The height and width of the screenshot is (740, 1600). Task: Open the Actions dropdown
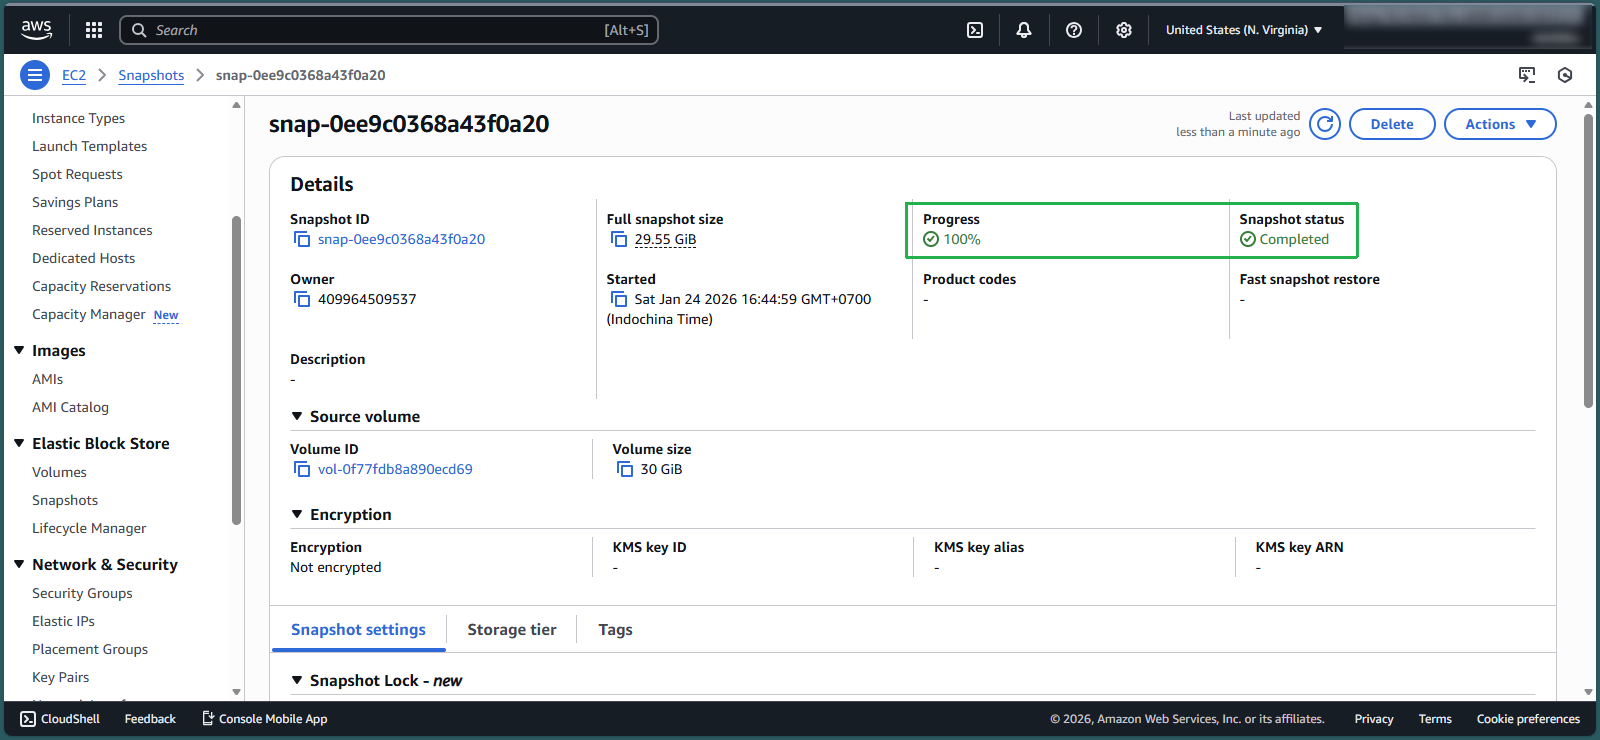[1500, 124]
